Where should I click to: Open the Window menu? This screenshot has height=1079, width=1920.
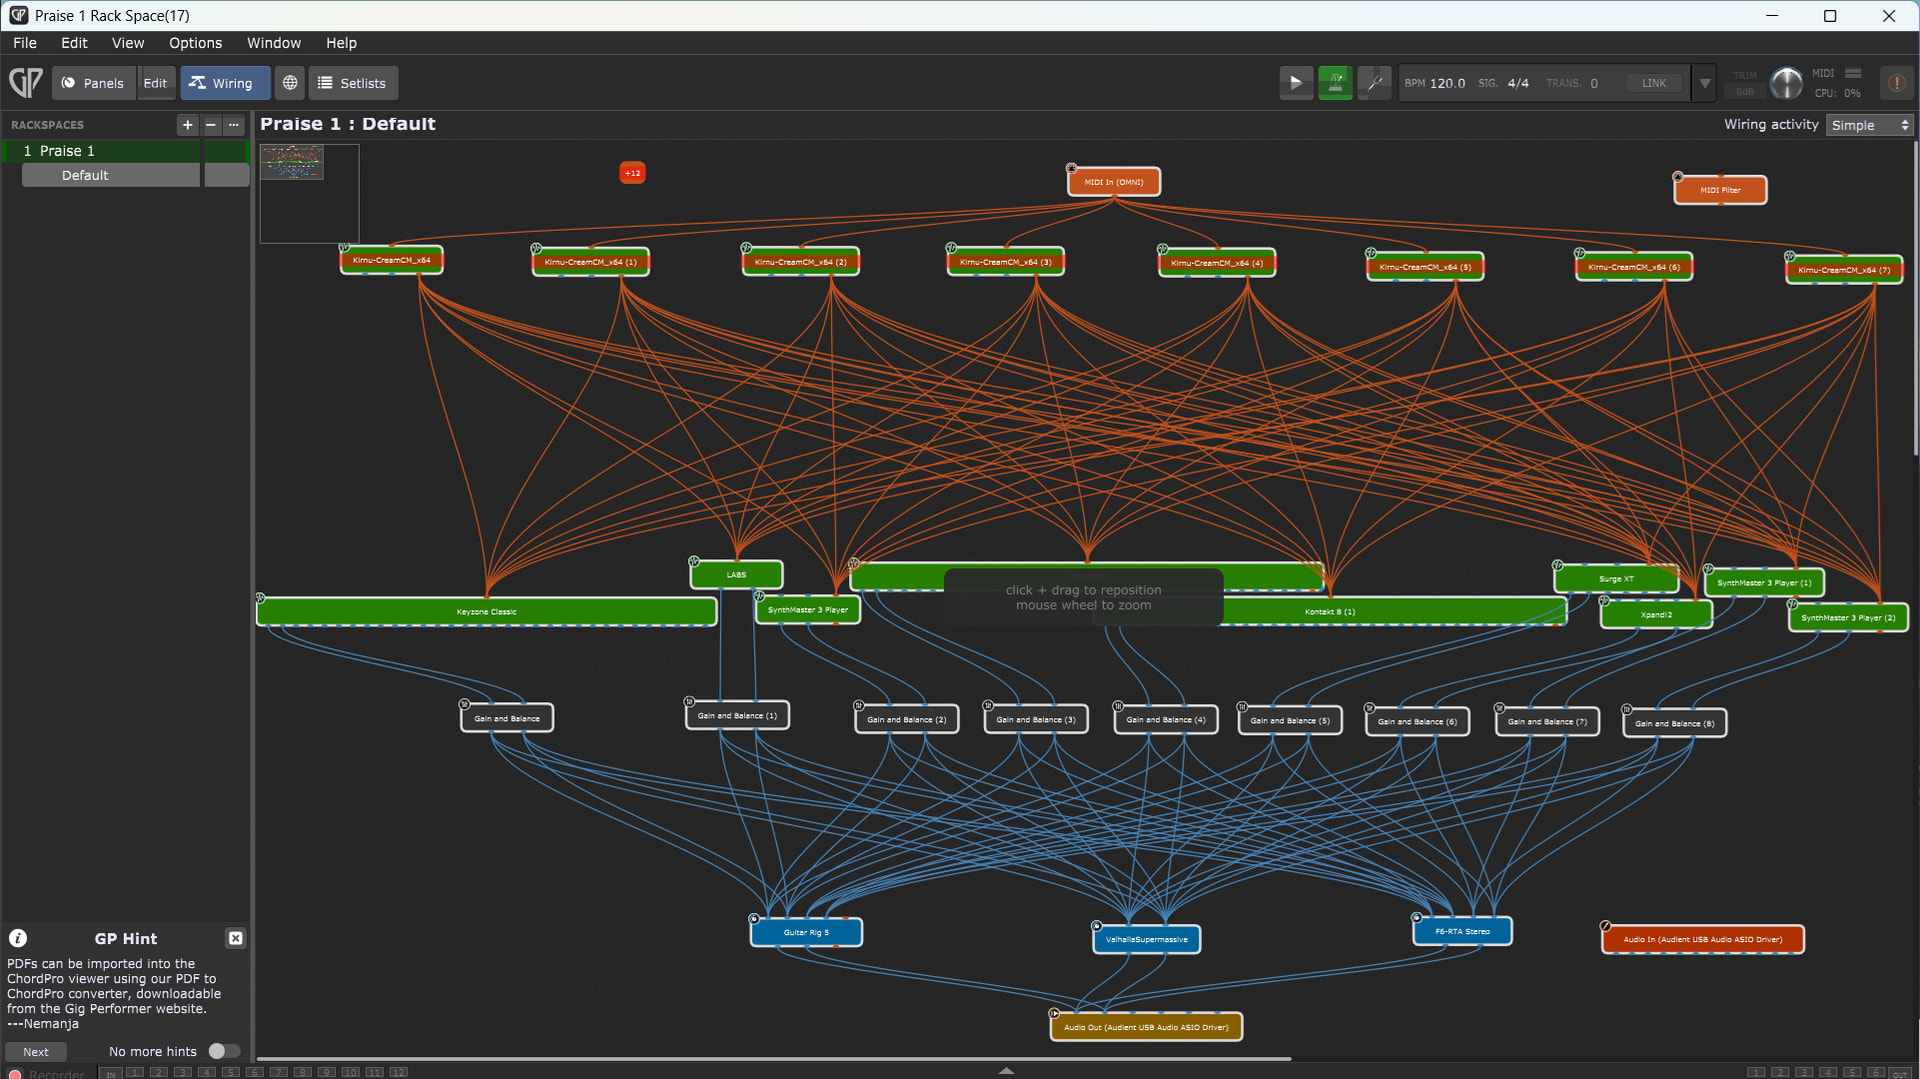[x=274, y=43]
